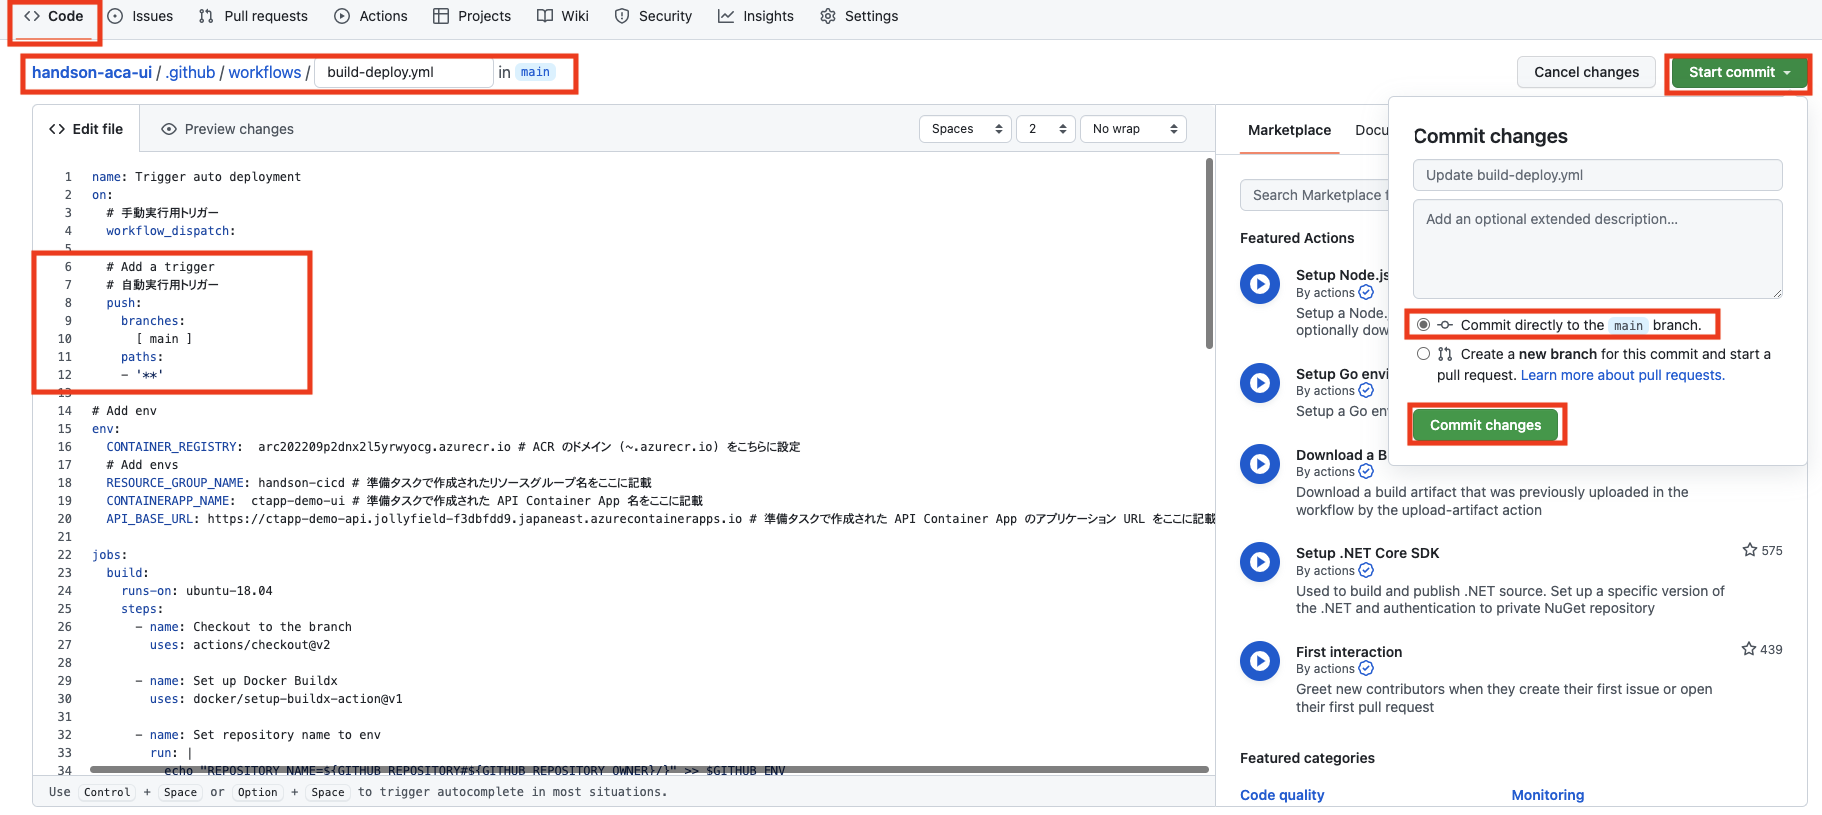The height and width of the screenshot is (815, 1822).
Task: Open First interaction action title
Action: (x=1349, y=652)
